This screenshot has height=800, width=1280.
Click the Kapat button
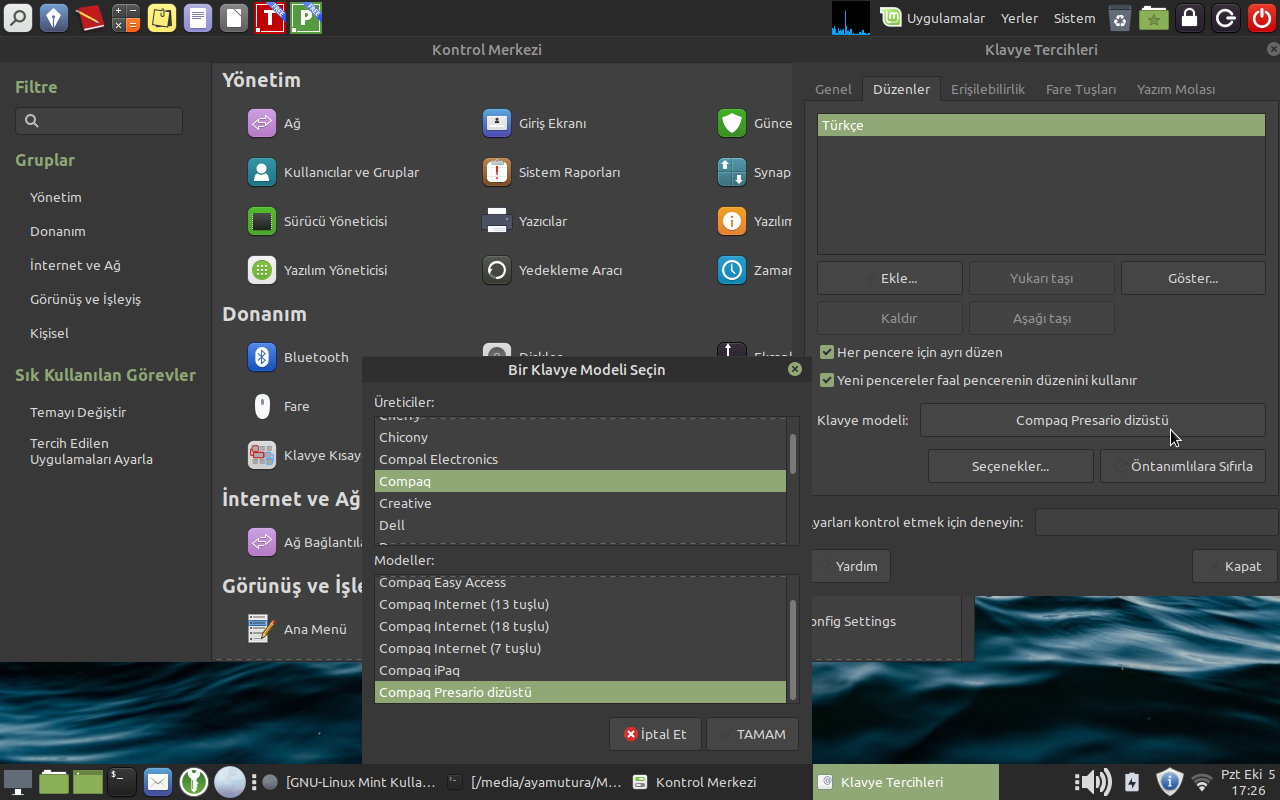click(1234, 566)
